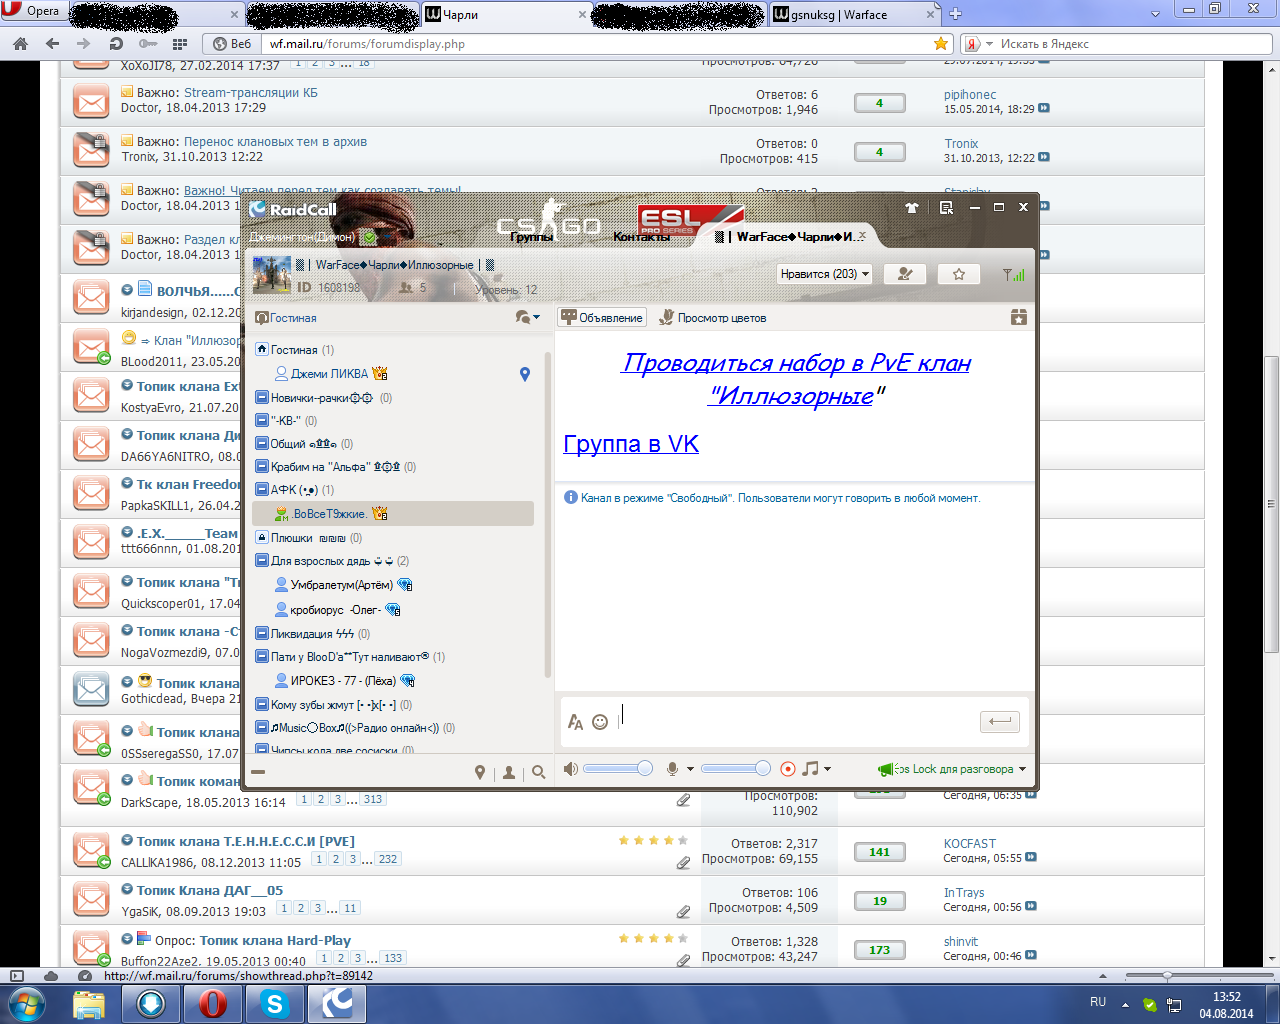Adjust the speaker volume slider
The width and height of the screenshot is (1280, 1024).
[618, 768]
